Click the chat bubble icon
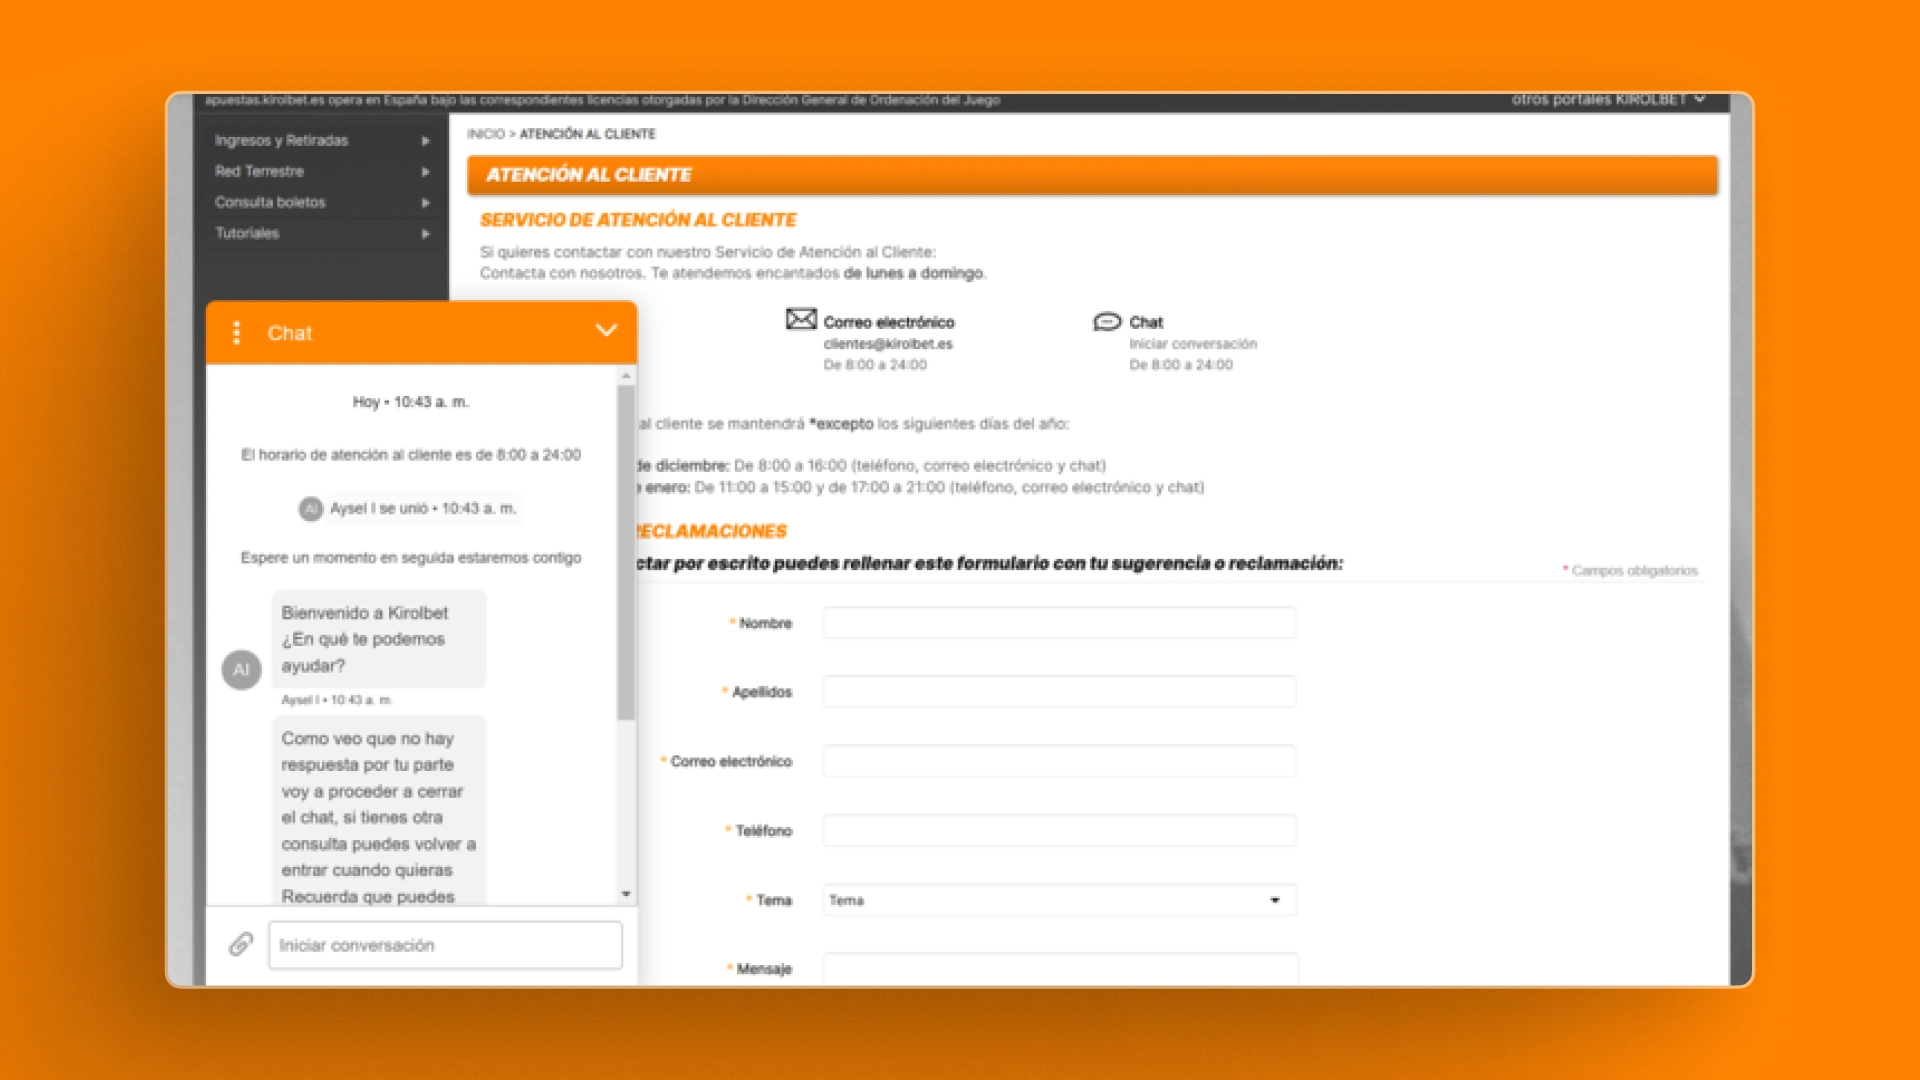 click(x=1105, y=318)
